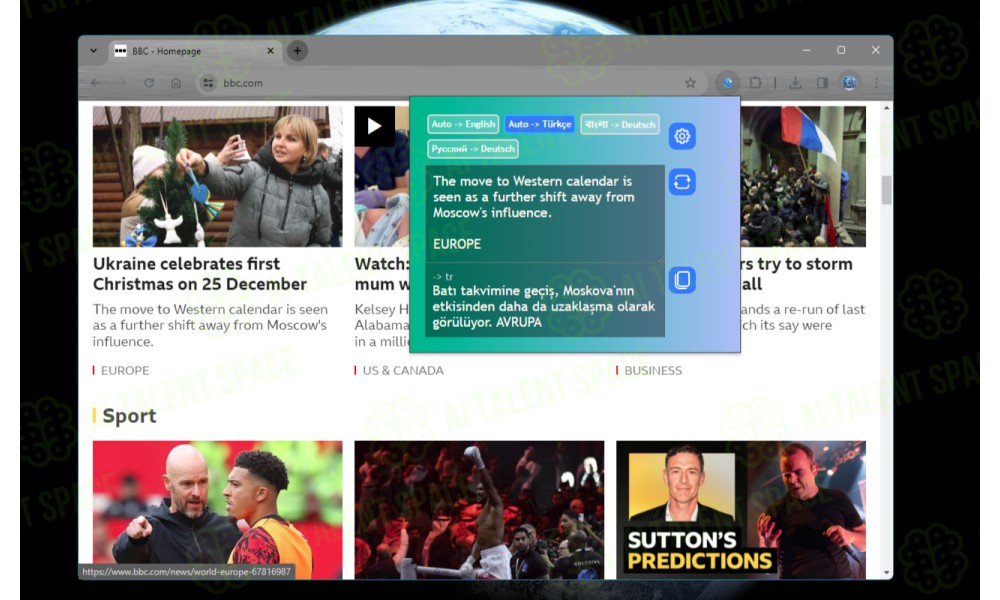Click the scrollbar up arrow
The height and width of the screenshot is (600, 1000).
886,108
